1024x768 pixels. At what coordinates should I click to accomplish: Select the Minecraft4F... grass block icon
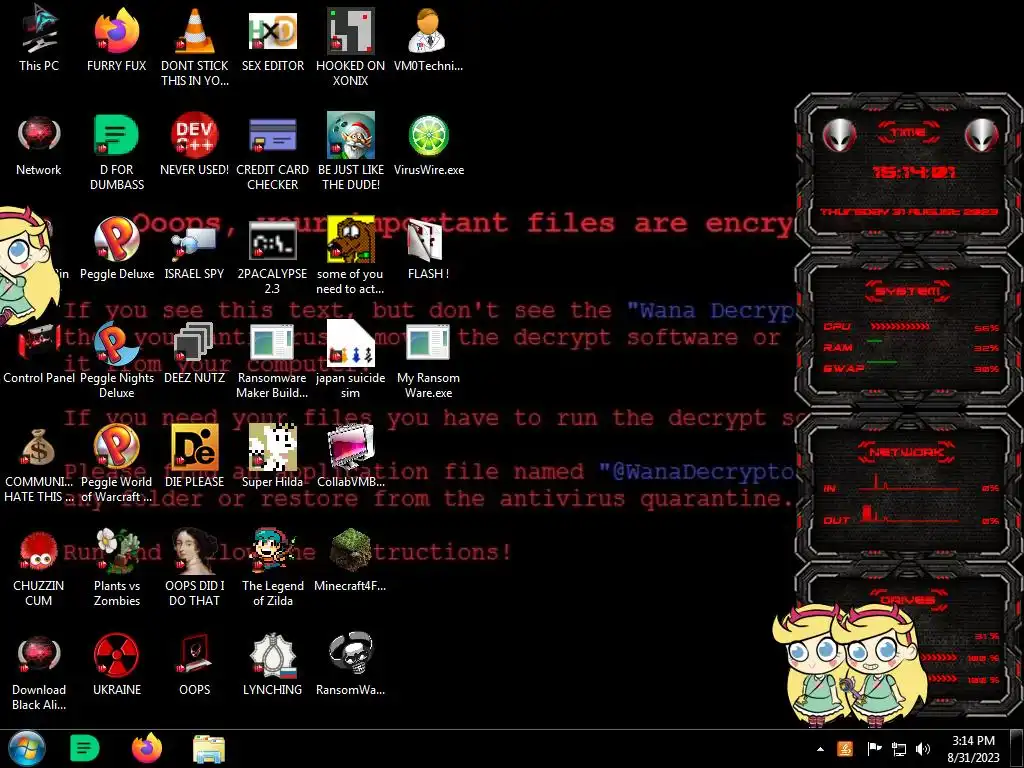351,560
